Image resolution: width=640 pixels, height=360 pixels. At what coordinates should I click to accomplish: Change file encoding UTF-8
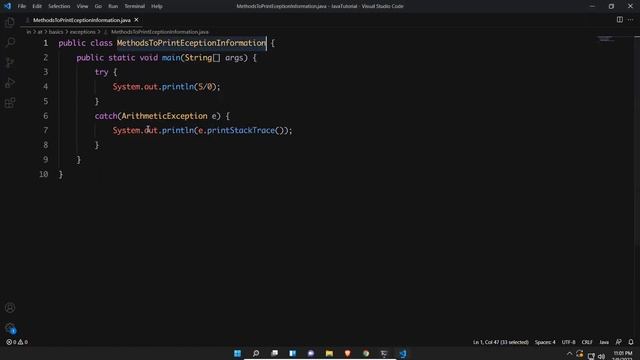pyautogui.click(x=568, y=342)
